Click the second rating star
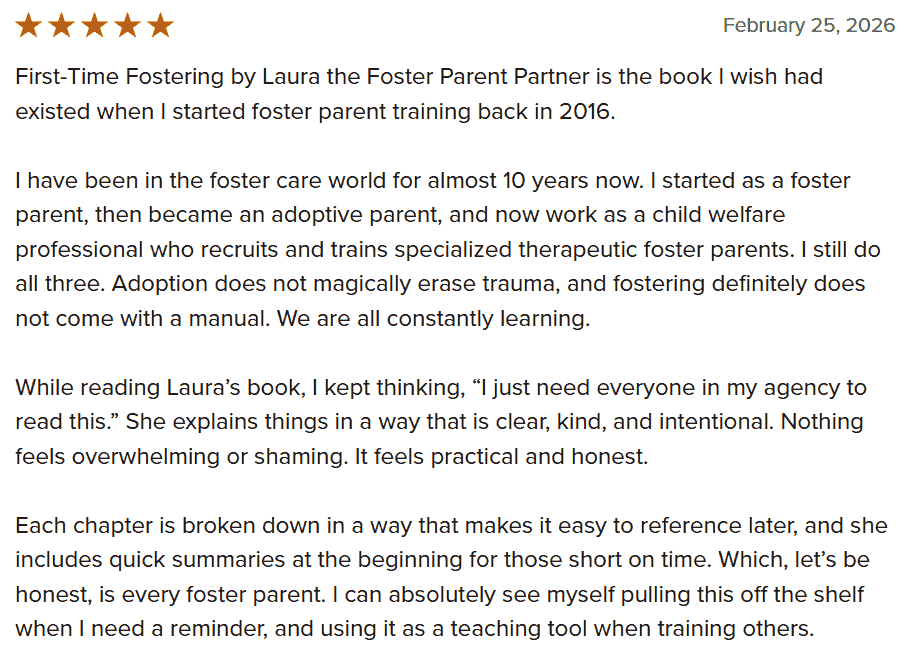 [x=62, y=26]
